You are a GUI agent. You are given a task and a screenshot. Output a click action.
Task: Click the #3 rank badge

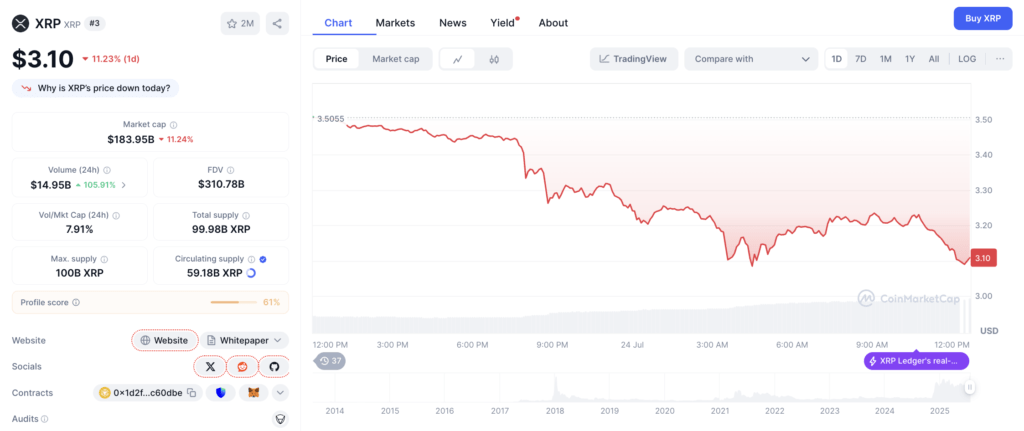click(95, 24)
